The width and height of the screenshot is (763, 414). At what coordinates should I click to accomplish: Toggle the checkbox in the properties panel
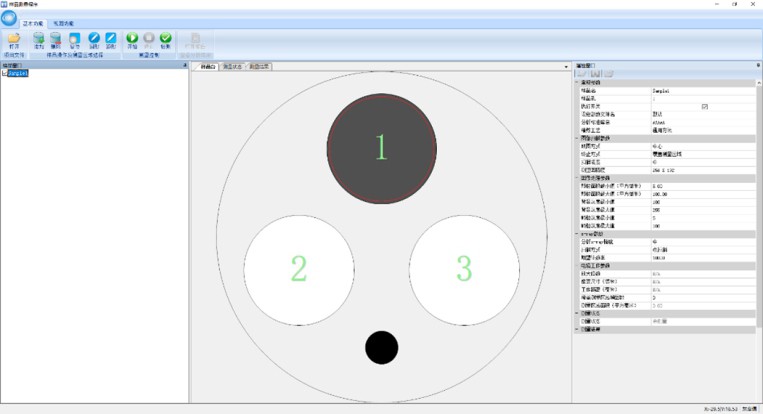point(705,106)
